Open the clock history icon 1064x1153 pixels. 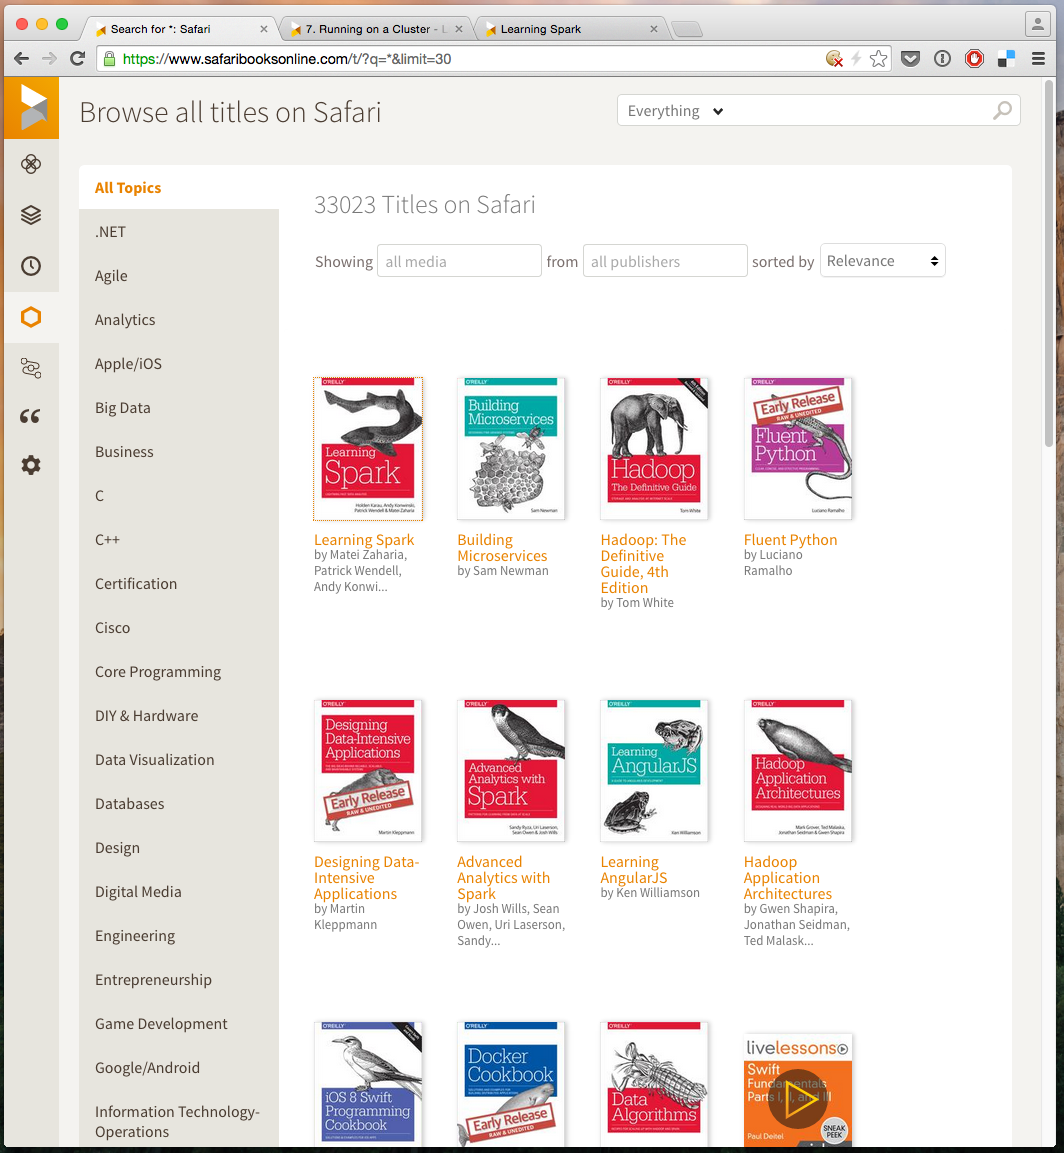[31, 266]
